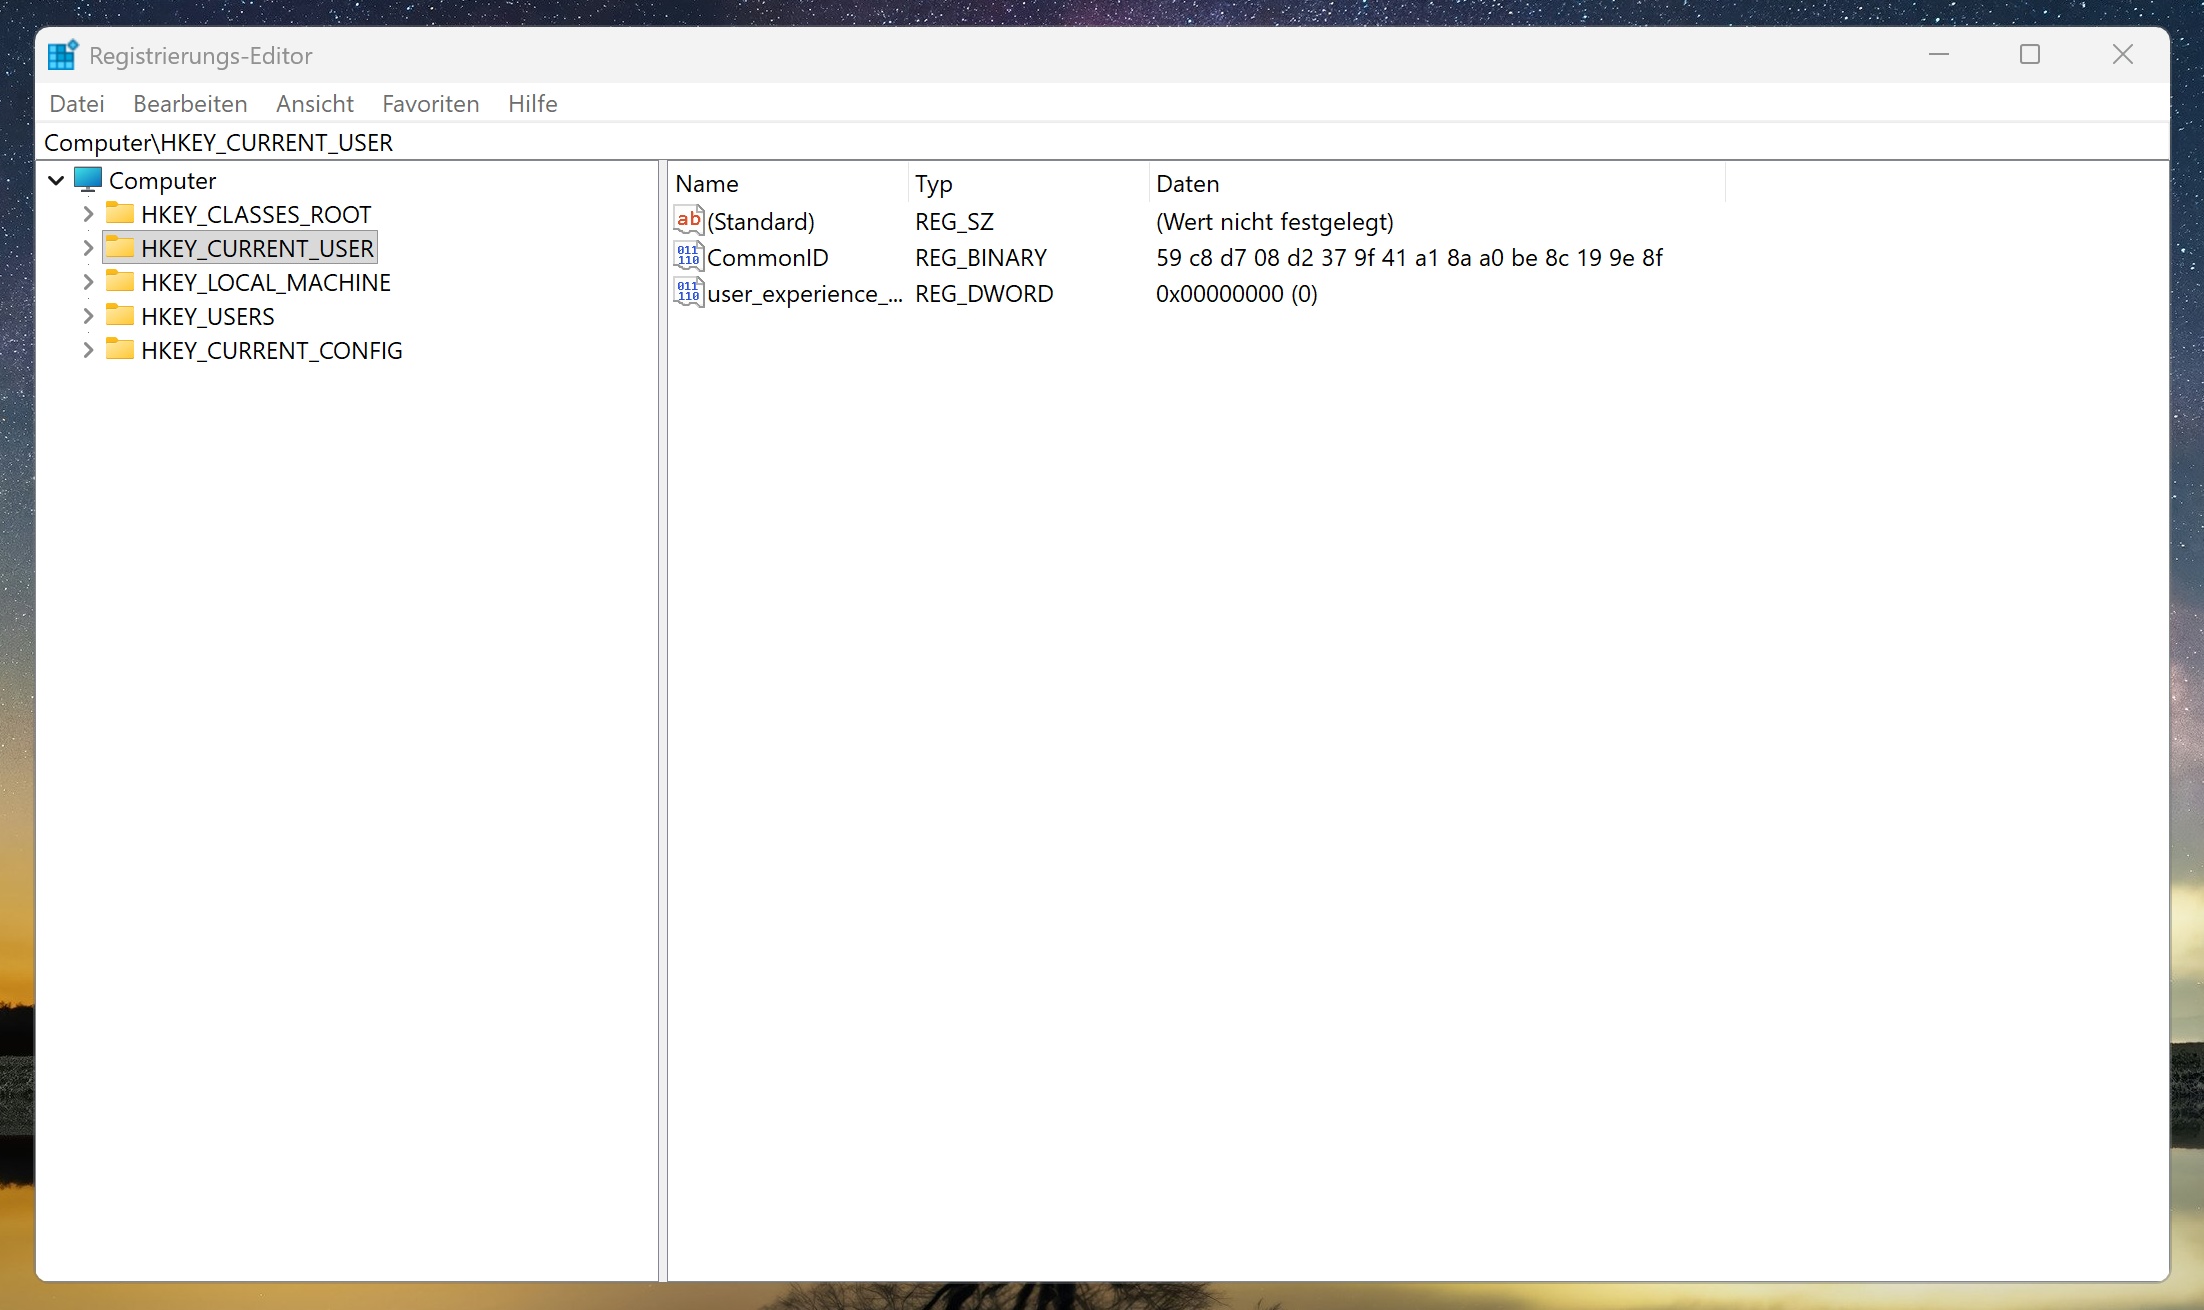This screenshot has width=2204, height=1310.
Task: Select the HKEY_CURRENT_CONFIG tree label
Action: click(x=272, y=350)
